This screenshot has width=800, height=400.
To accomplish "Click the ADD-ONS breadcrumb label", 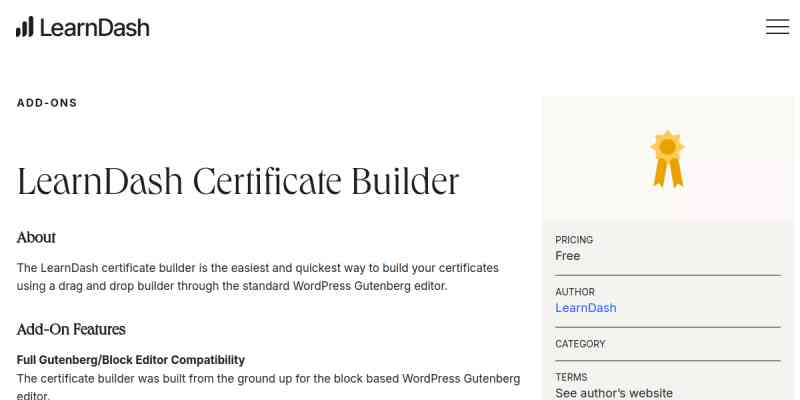I will [x=47, y=103].
